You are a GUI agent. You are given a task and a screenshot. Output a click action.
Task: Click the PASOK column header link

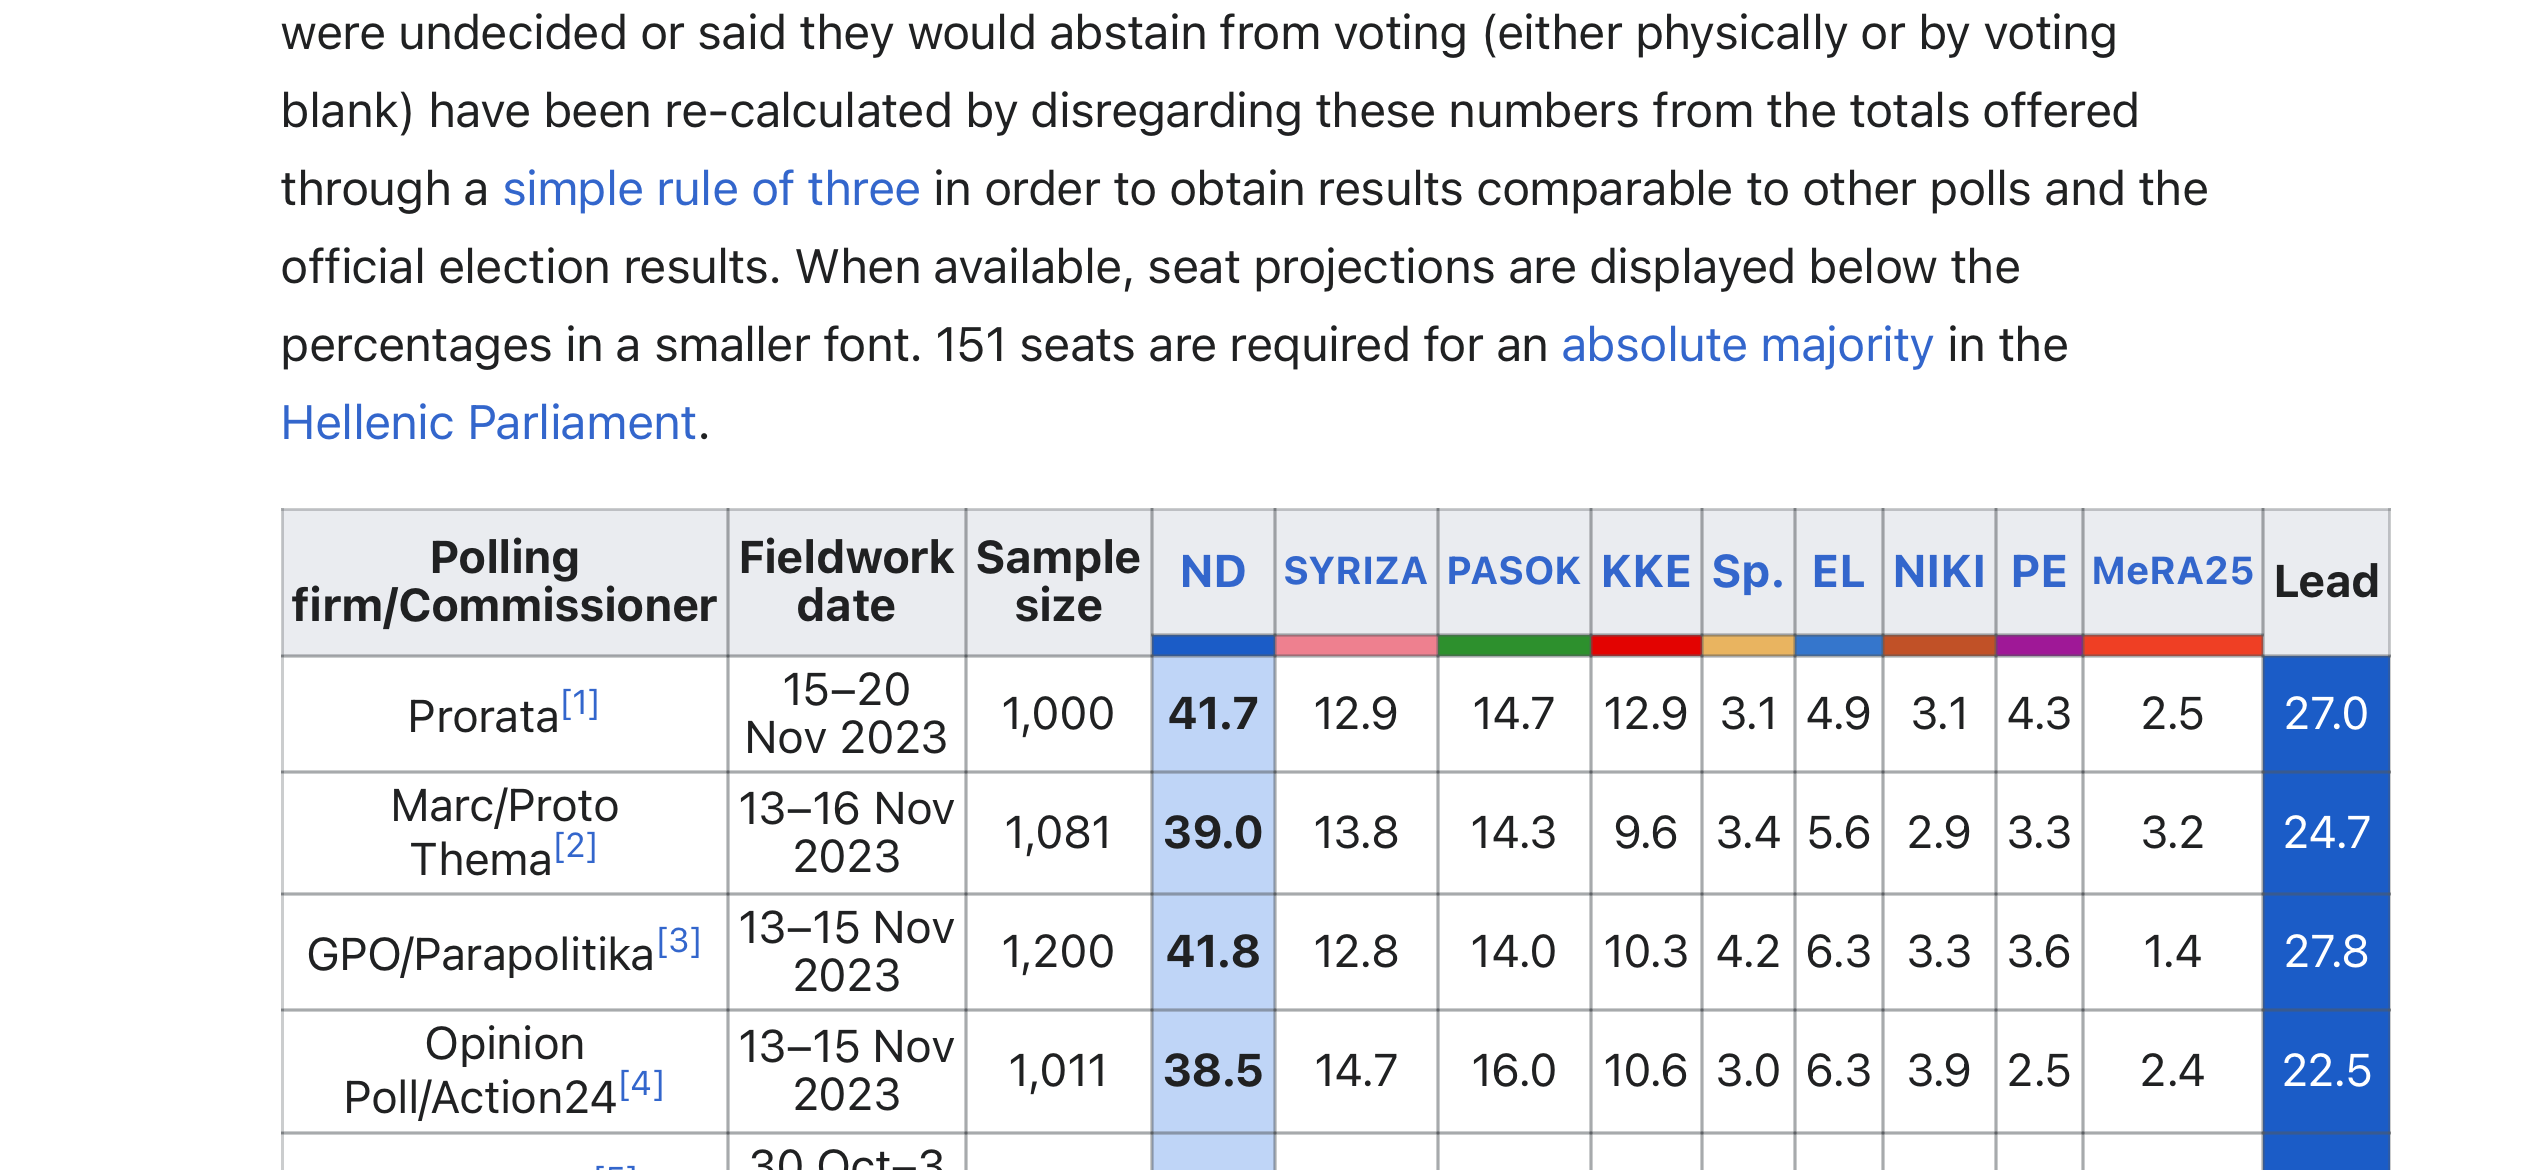[1513, 572]
